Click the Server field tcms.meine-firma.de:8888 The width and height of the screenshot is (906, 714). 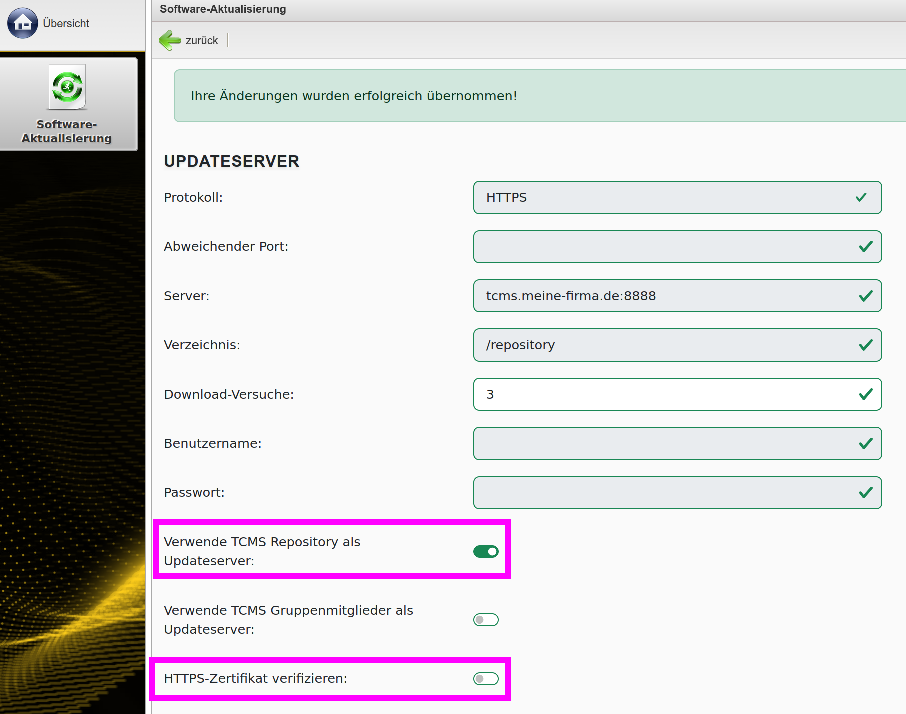[677, 296]
